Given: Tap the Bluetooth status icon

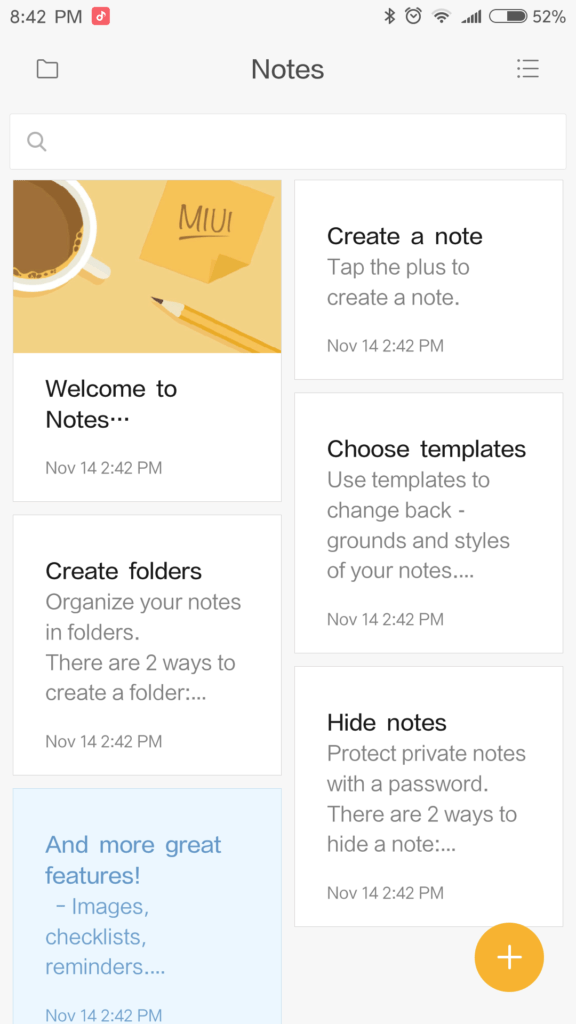Looking at the screenshot, I should [390, 16].
